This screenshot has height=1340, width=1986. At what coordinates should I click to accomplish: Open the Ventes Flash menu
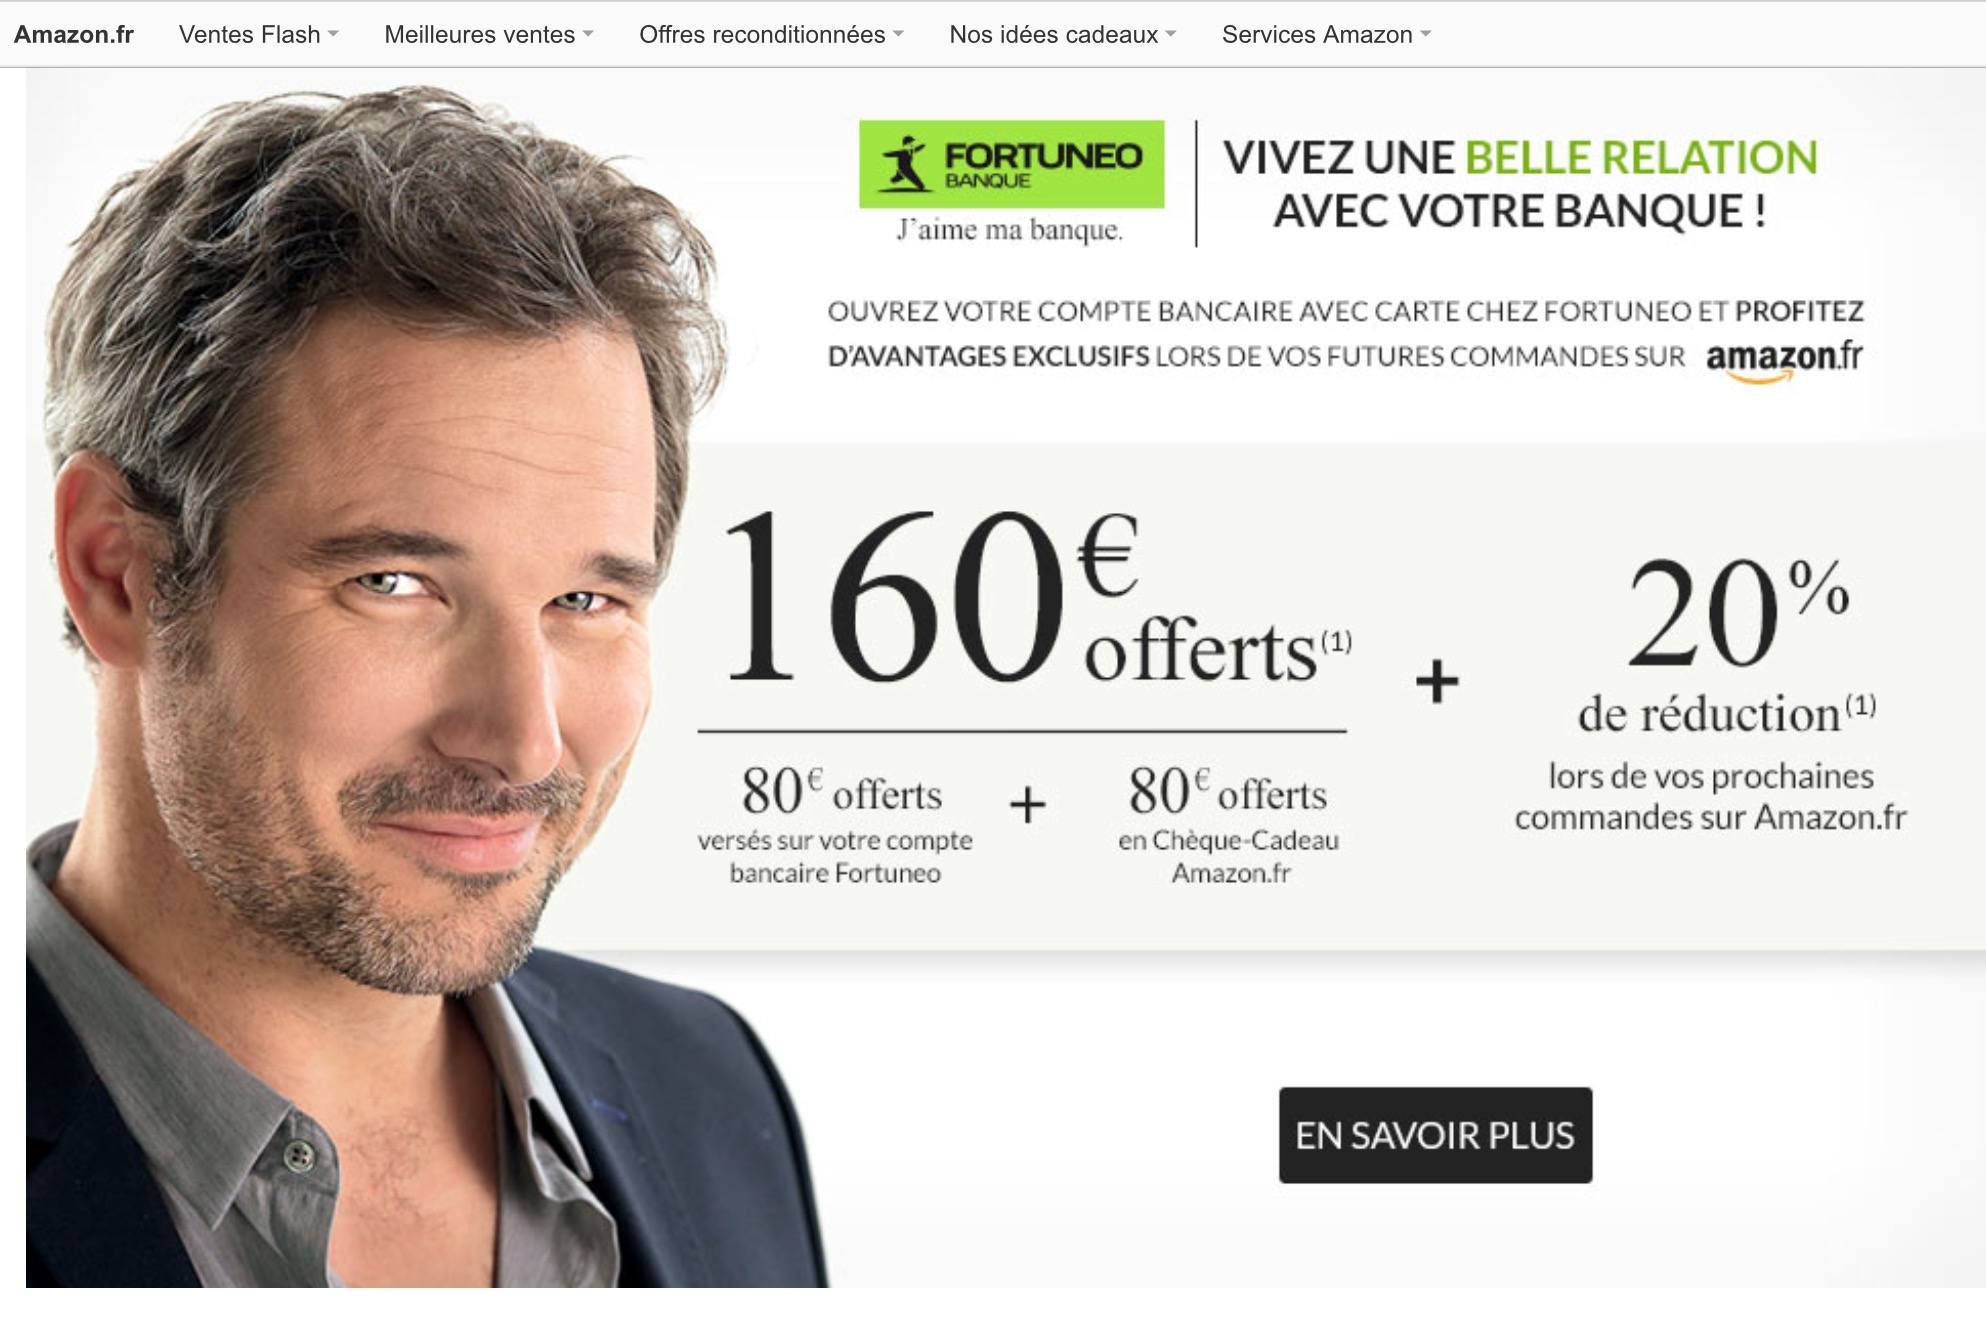pyautogui.click(x=249, y=34)
